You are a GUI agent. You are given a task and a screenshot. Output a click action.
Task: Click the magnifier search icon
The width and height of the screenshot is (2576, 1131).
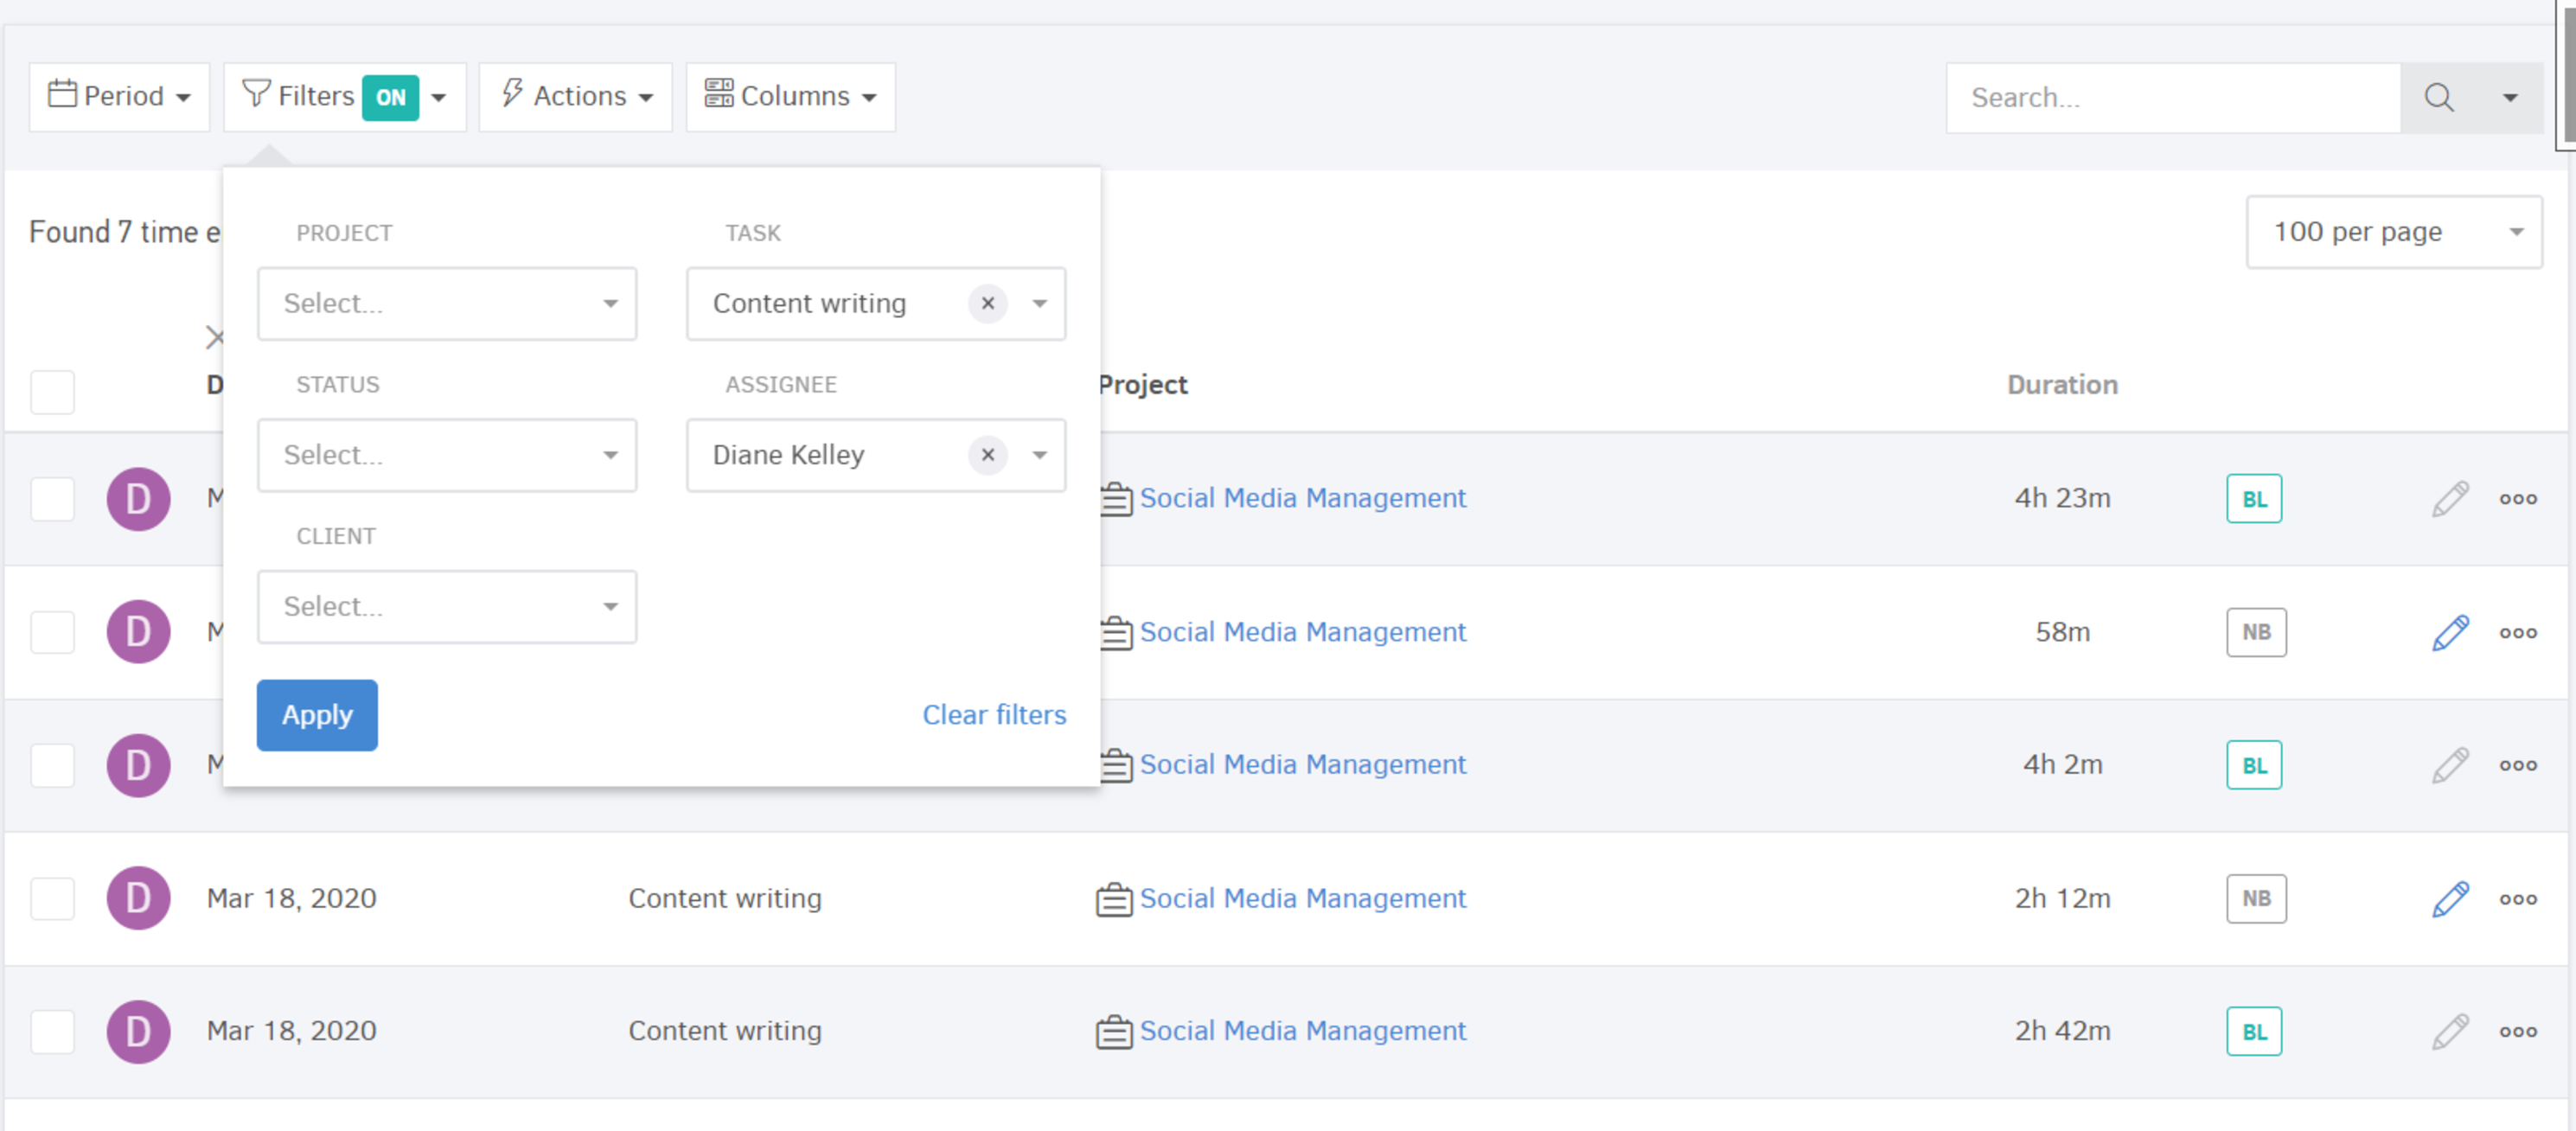click(2439, 98)
